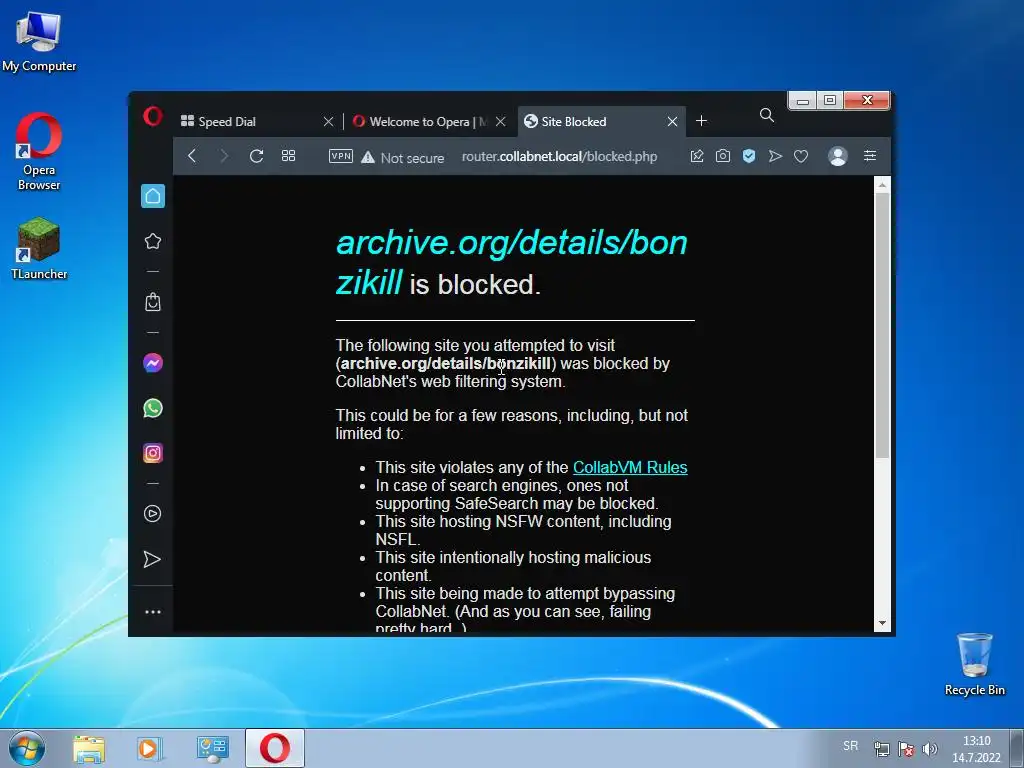The width and height of the screenshot is (1024, 768).
Task: Open the Player icon in sidebar
Action: (153, 514)
